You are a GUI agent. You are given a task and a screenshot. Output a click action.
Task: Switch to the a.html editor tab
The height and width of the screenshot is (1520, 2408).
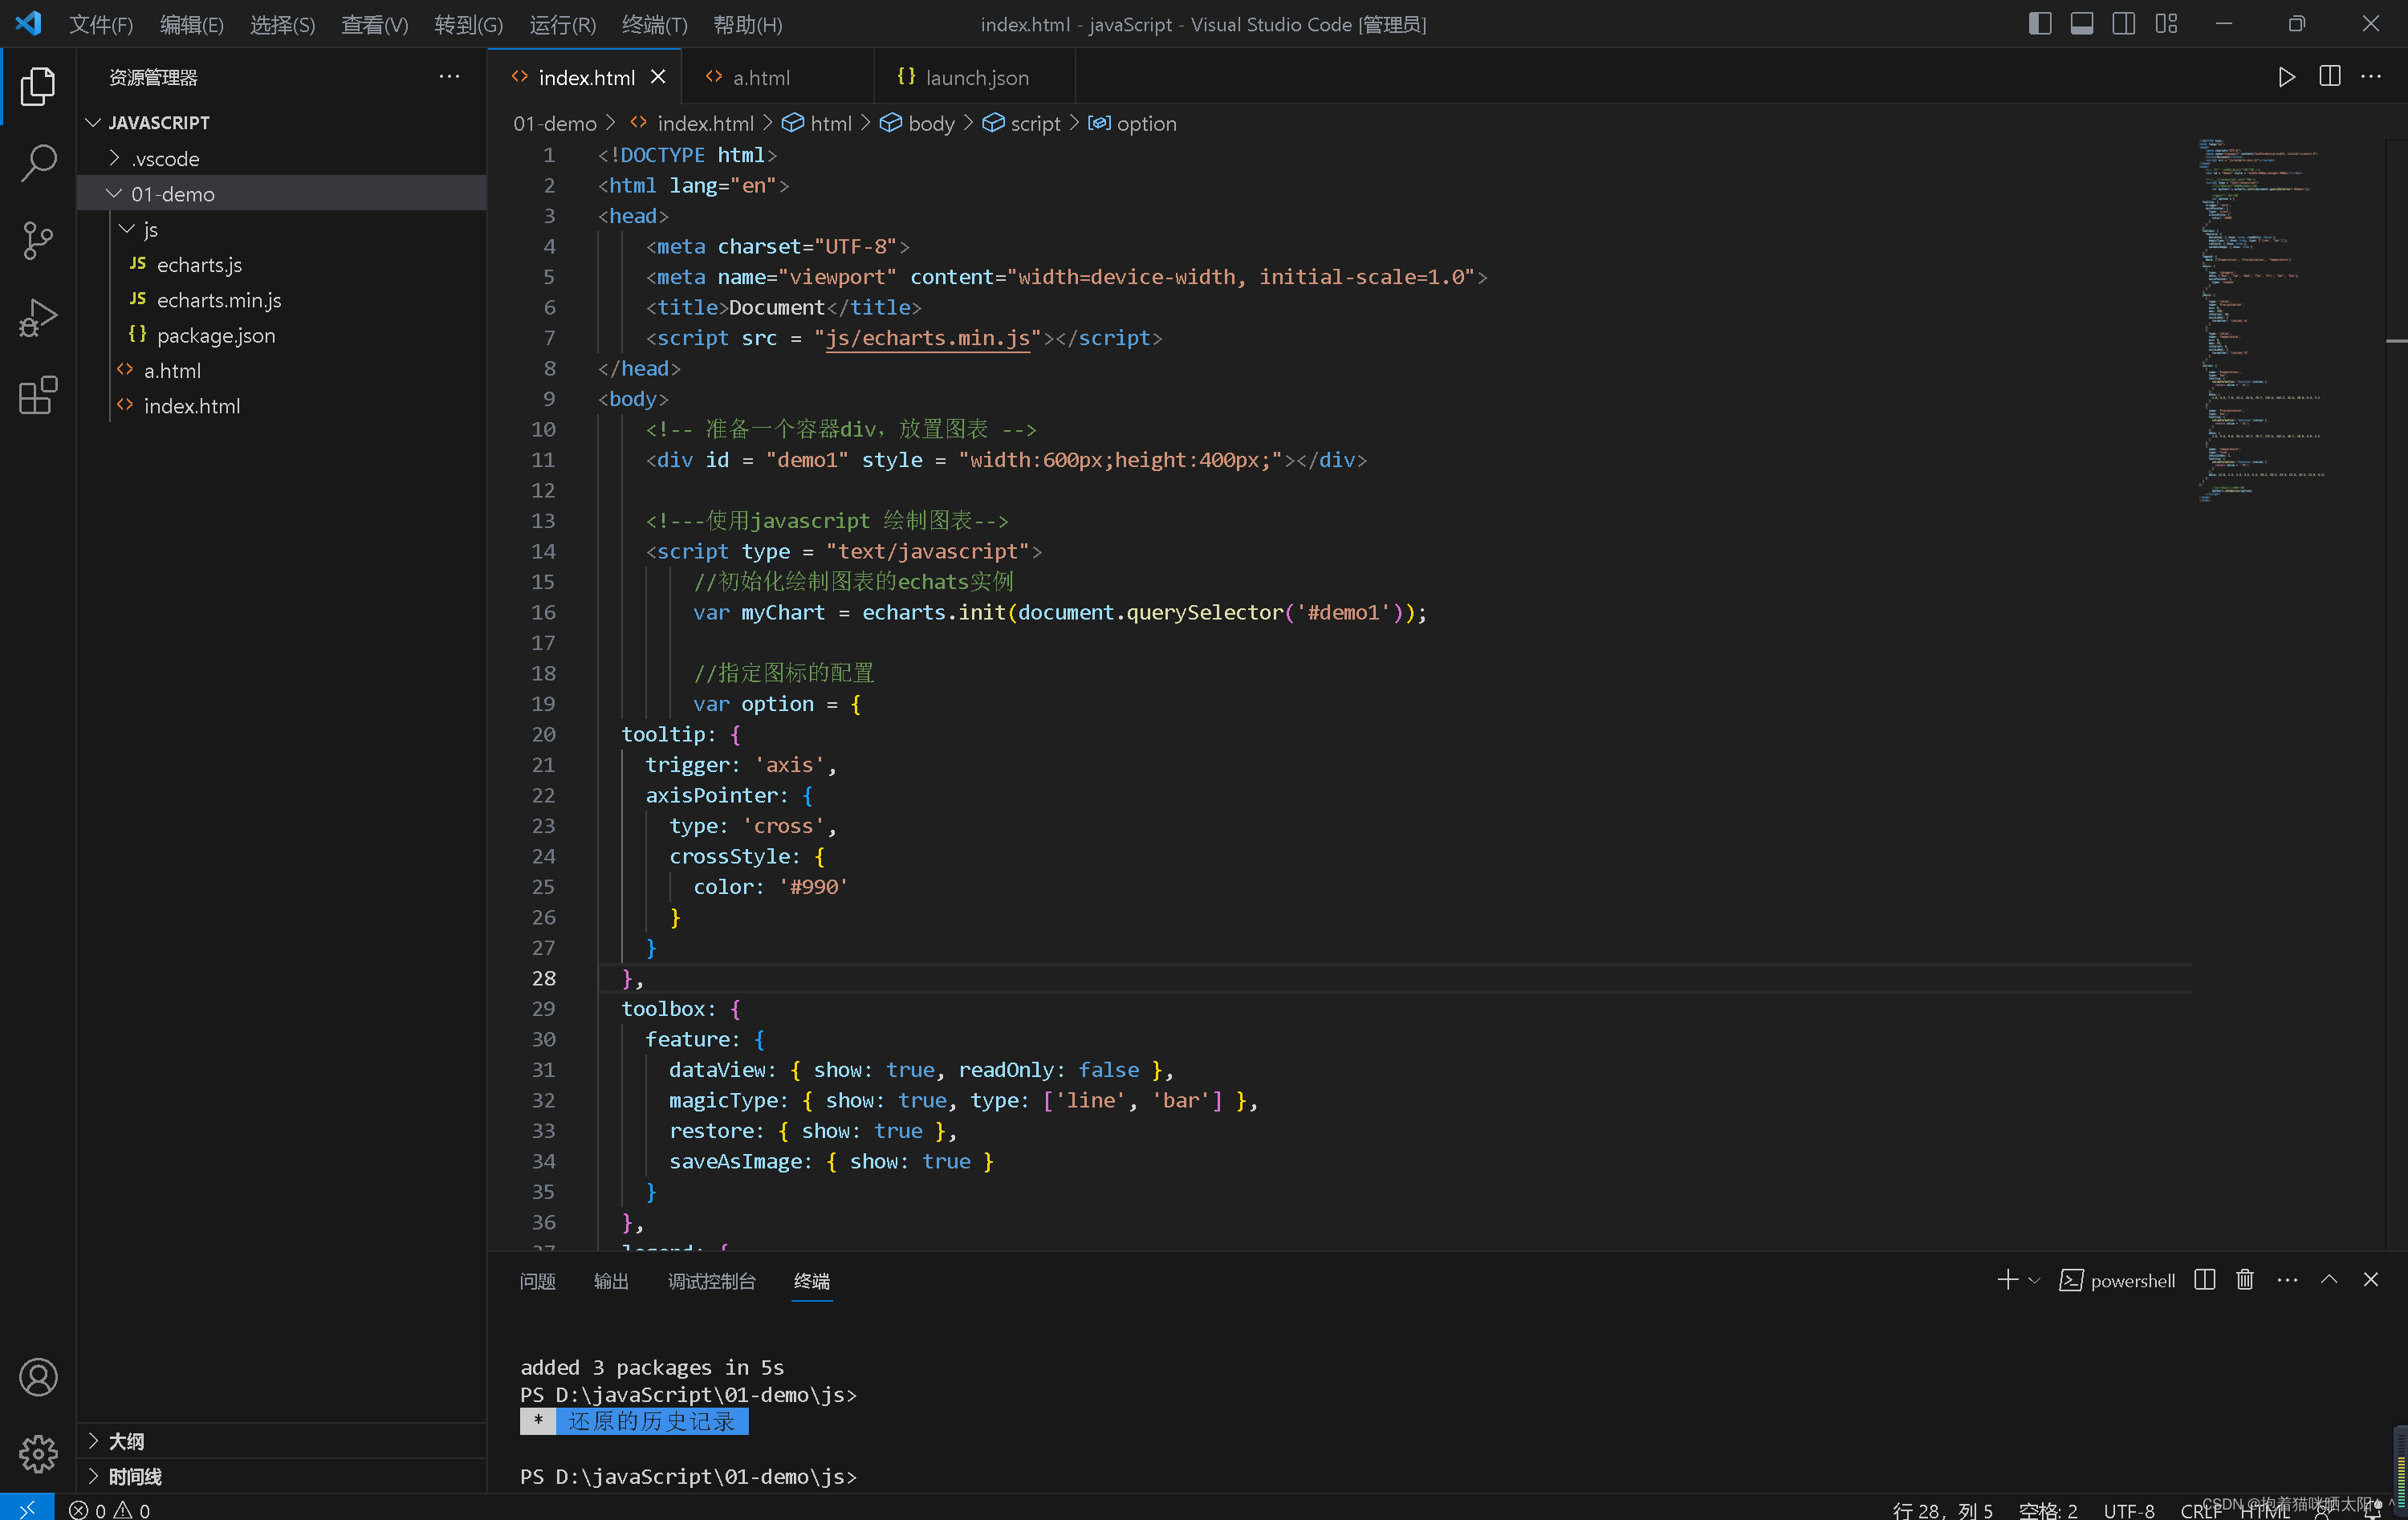(x=761, y=76)
